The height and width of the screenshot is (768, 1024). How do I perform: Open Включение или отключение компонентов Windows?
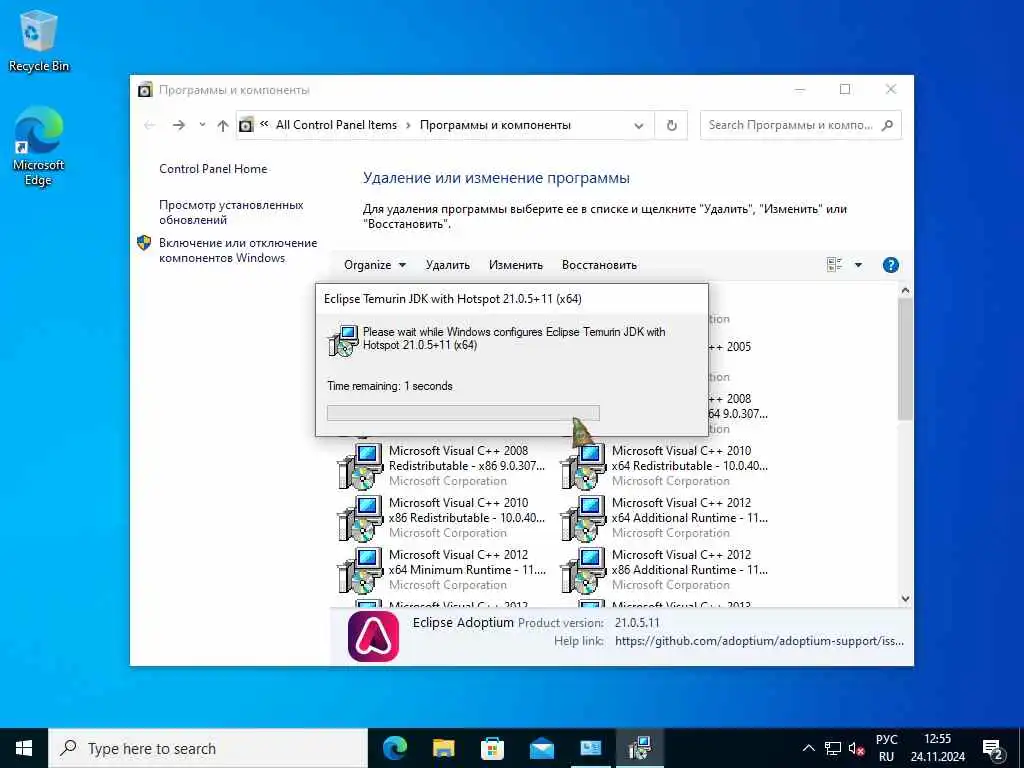pos(238,250)
